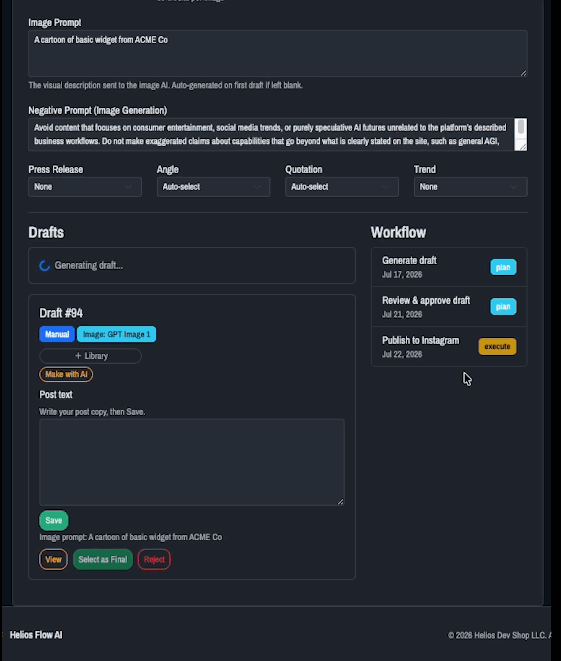The width and height of the screenshot is (561, 661).
Task: Click the Draft #94 heading
Action: pos(61,313)
